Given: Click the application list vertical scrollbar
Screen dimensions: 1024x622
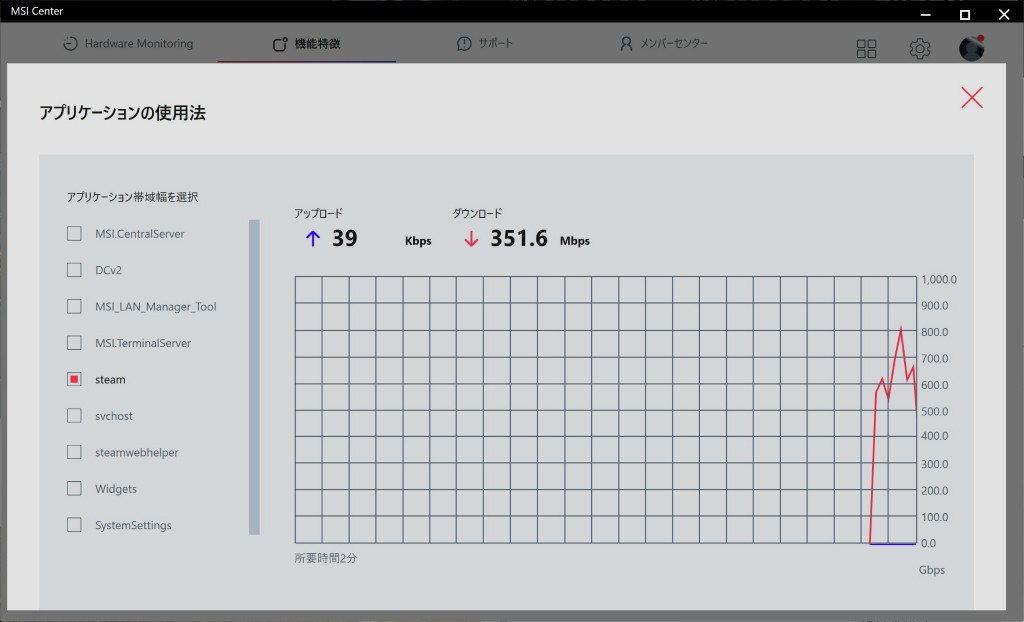Looking at the screenshot, I should [x=254, y=377].
